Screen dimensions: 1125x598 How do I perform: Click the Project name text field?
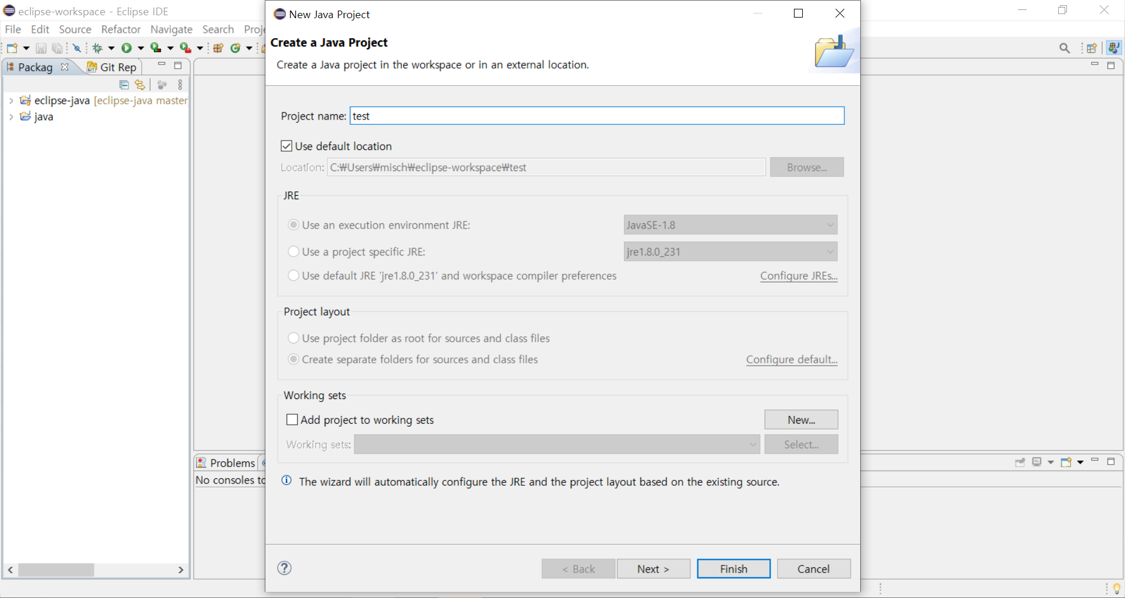click(x=597, y=116)
